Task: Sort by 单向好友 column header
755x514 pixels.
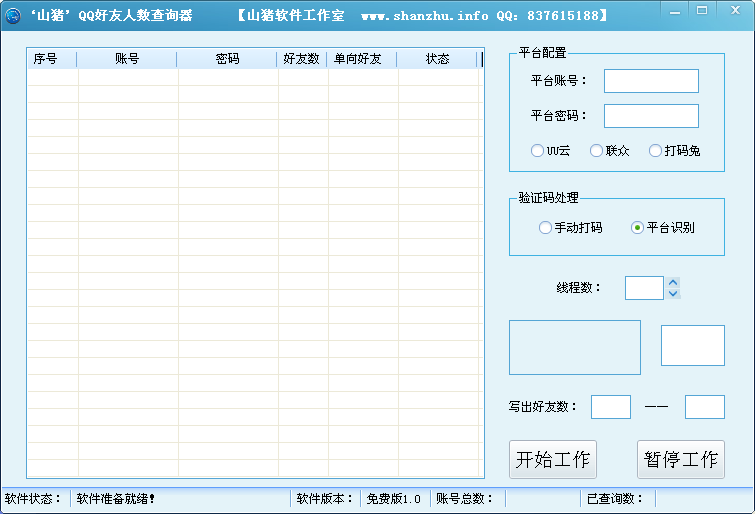Action: [x=362, y=59]
